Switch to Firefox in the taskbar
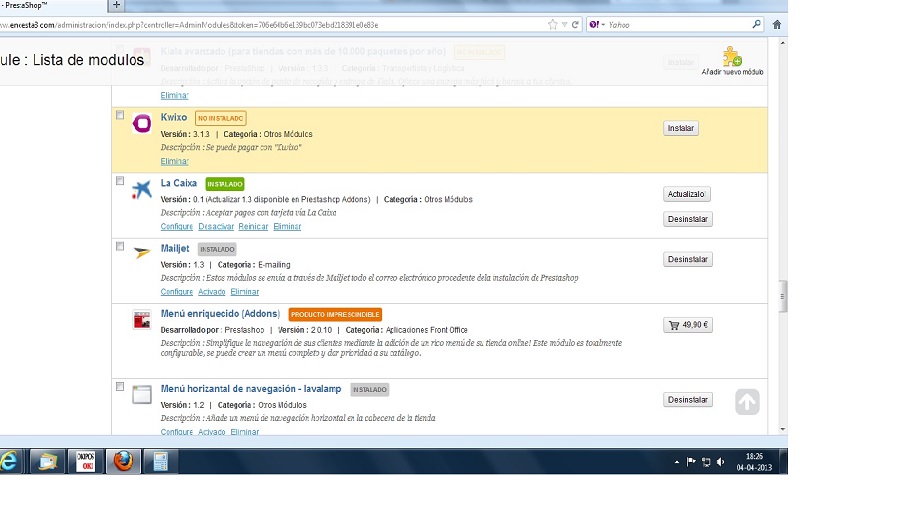Image resolution: width=900 pixels, height=506 pixels. [123, 461]
